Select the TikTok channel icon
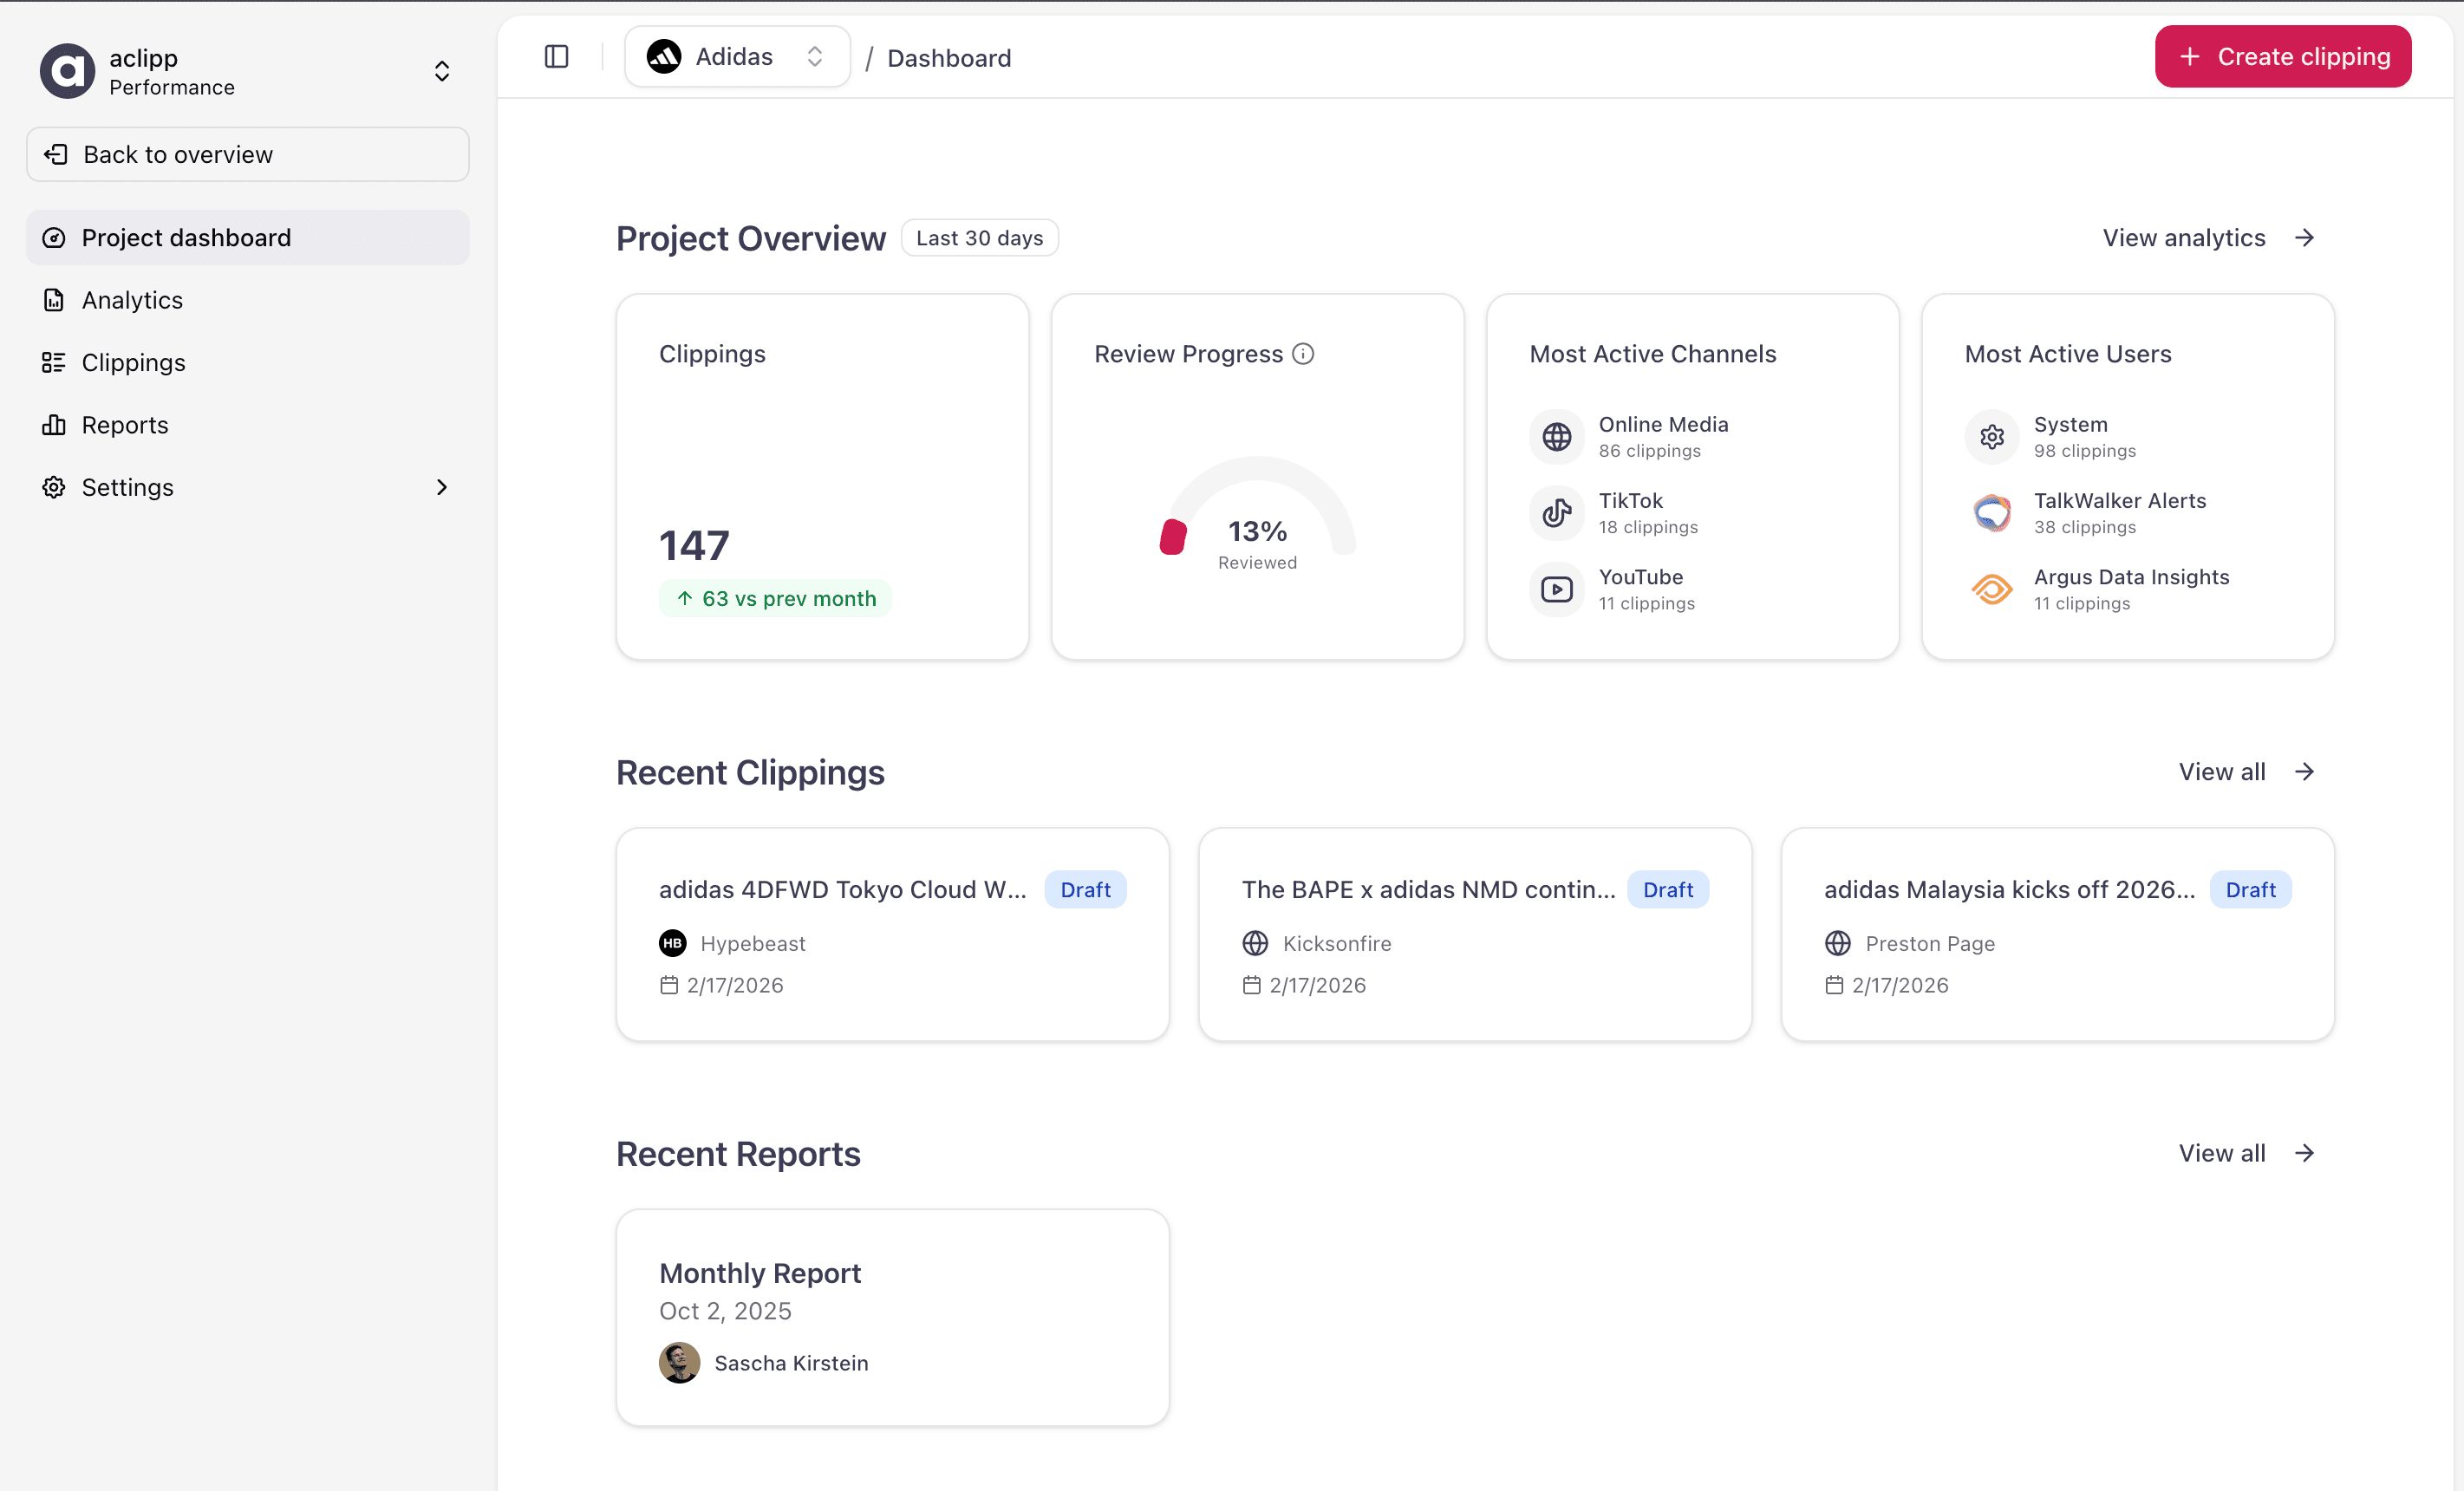The height and width of the screenshot is (1491, 2464). click(x=1556, y=513)
